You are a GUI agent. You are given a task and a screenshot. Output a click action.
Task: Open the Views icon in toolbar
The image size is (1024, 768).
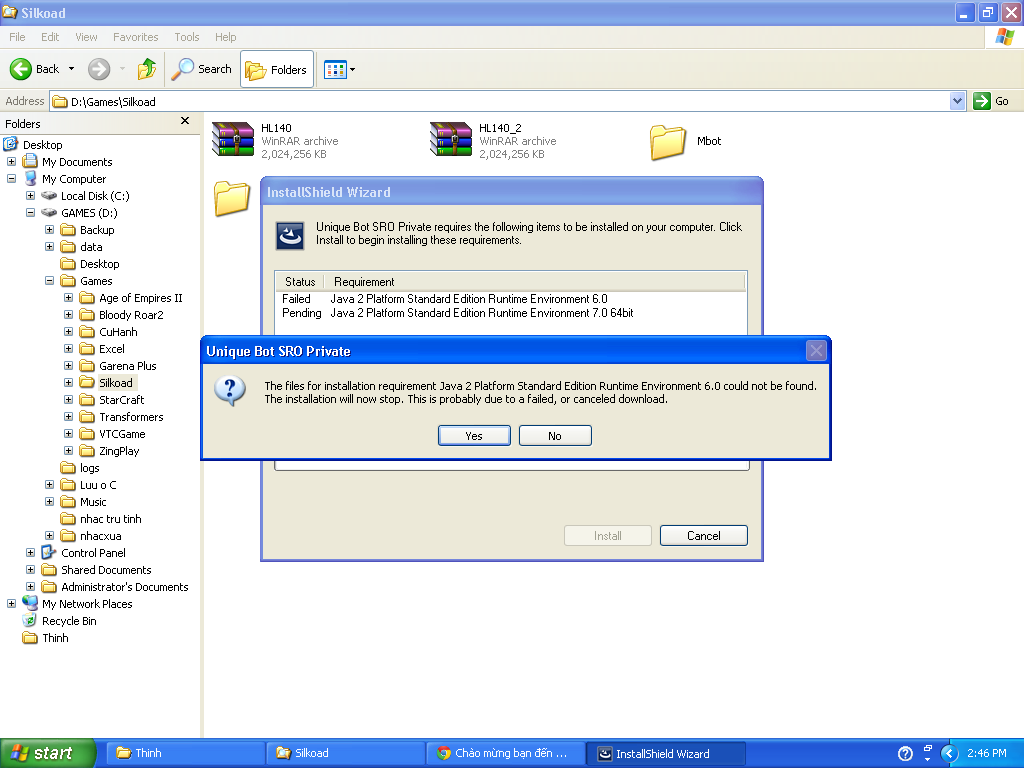(x=335, y=69)
